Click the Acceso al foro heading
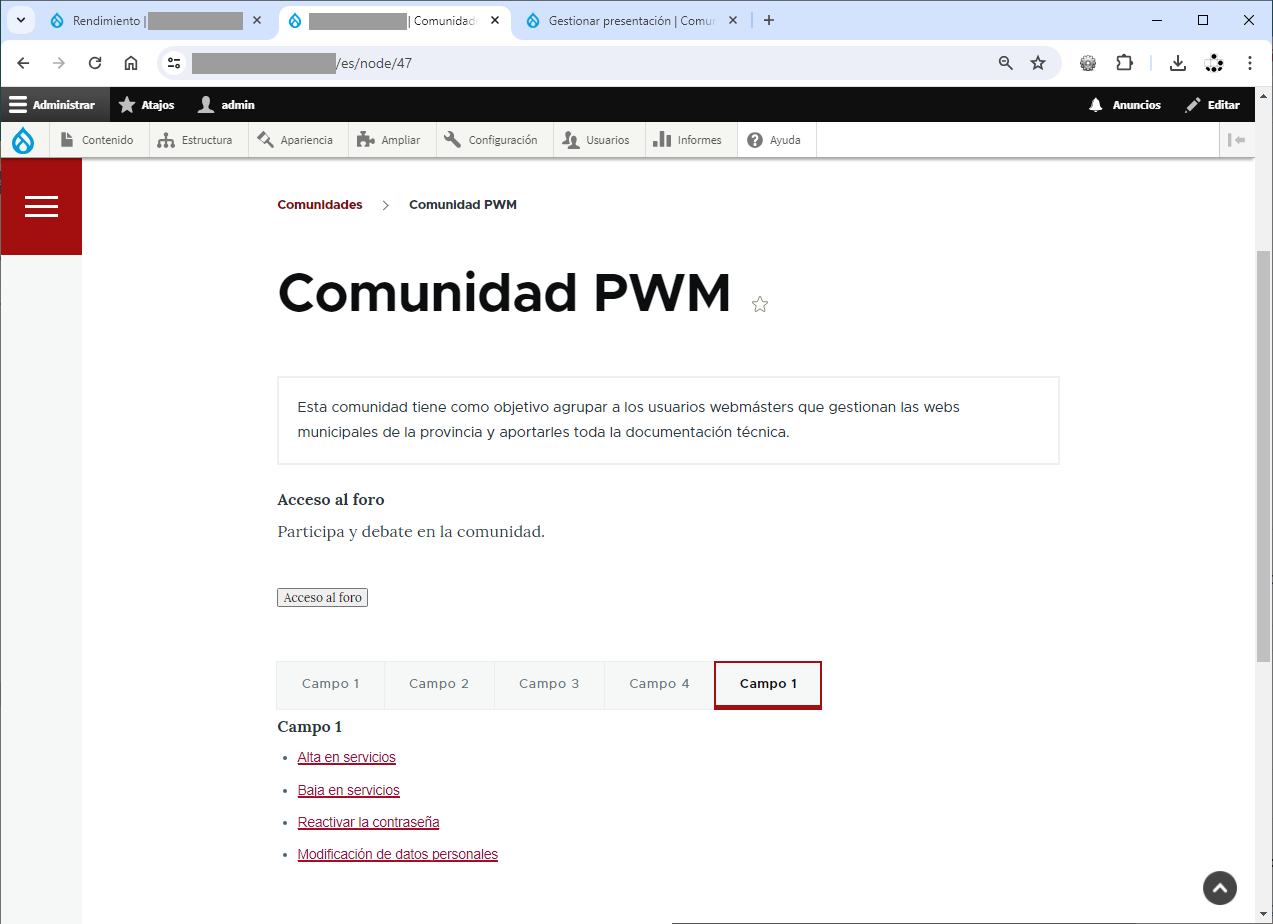 331,500
